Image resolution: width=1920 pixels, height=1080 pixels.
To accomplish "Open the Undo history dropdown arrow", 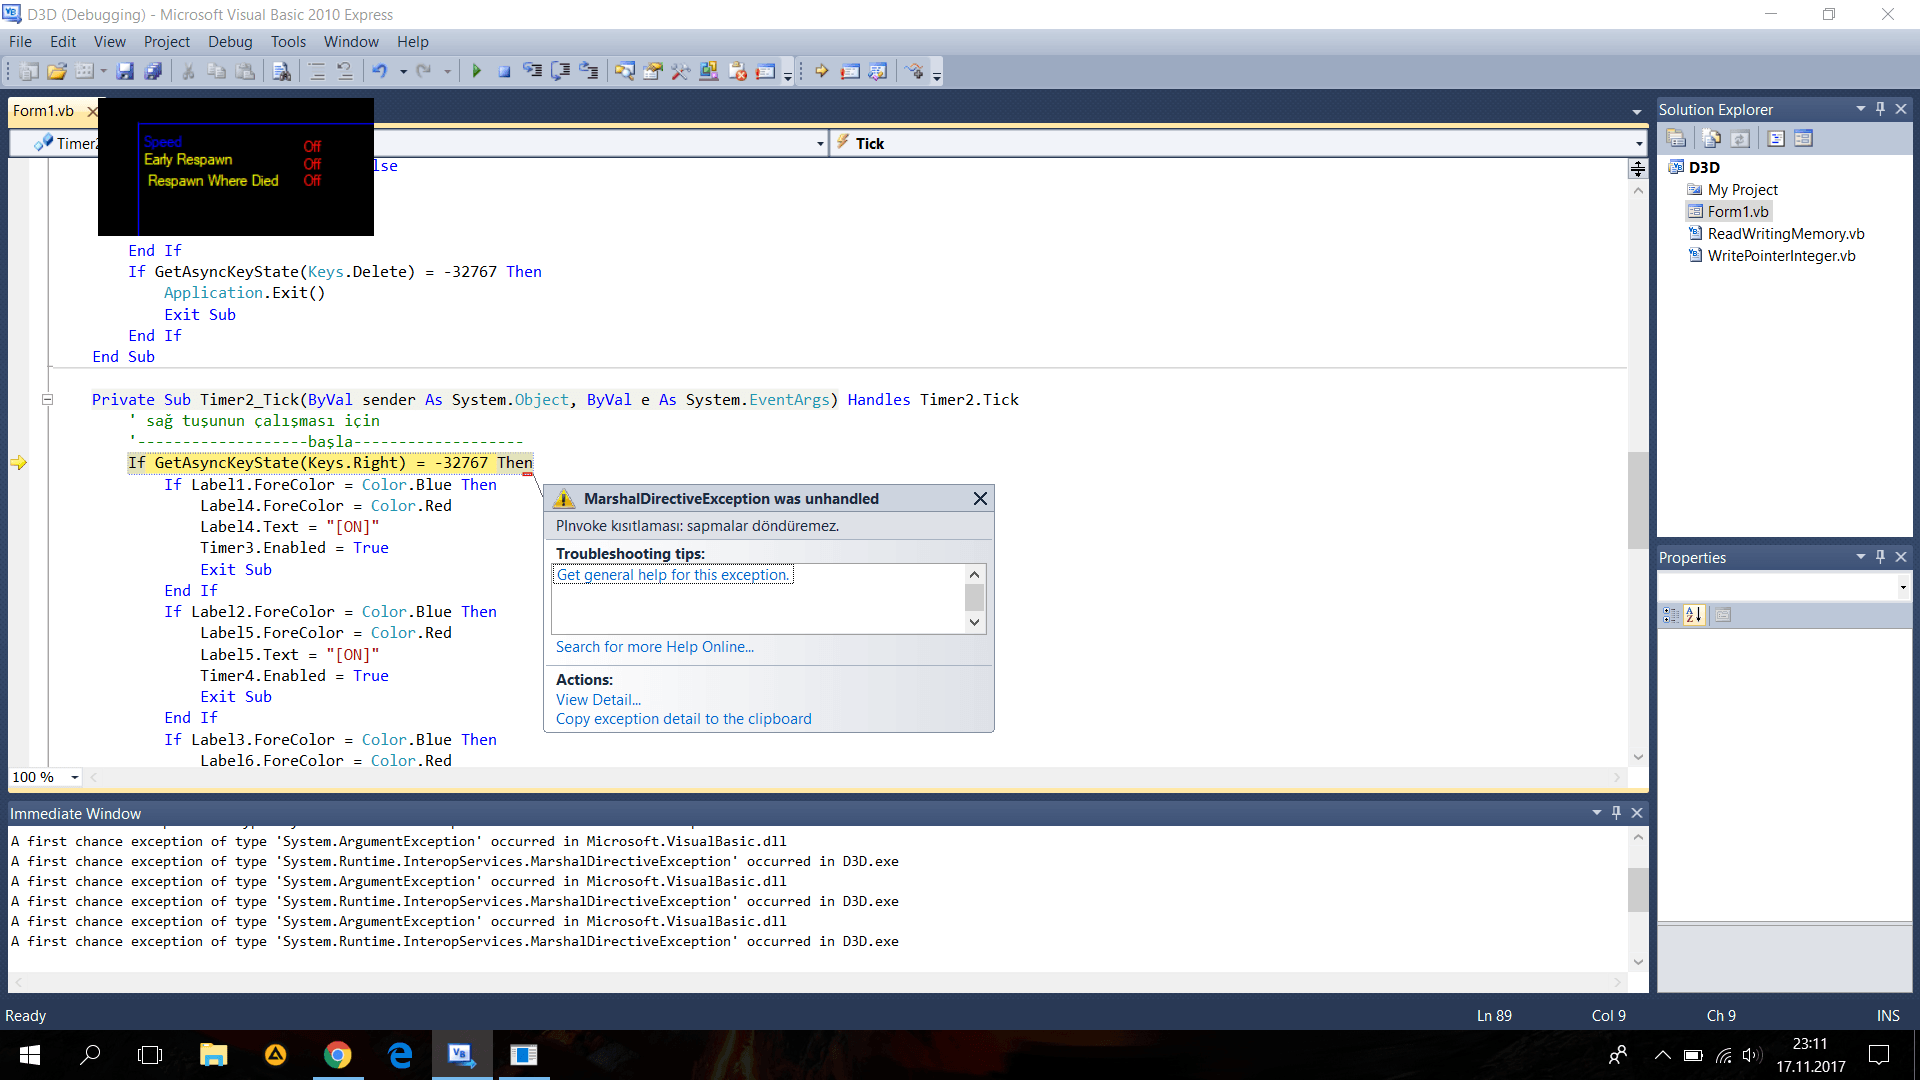I will 403,71.
